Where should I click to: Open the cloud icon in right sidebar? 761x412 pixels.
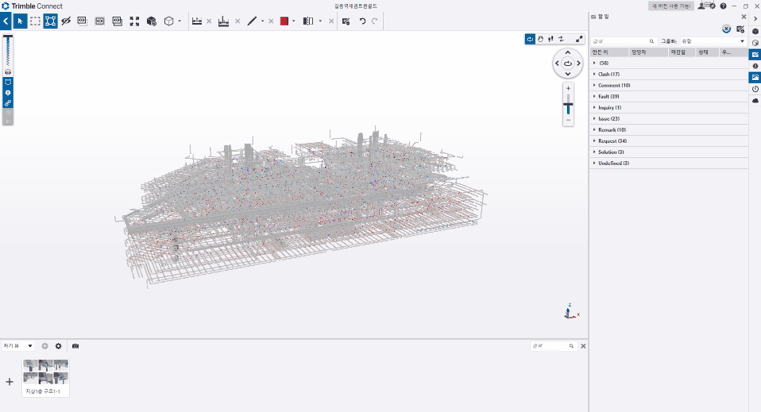(x=755, y=100)
